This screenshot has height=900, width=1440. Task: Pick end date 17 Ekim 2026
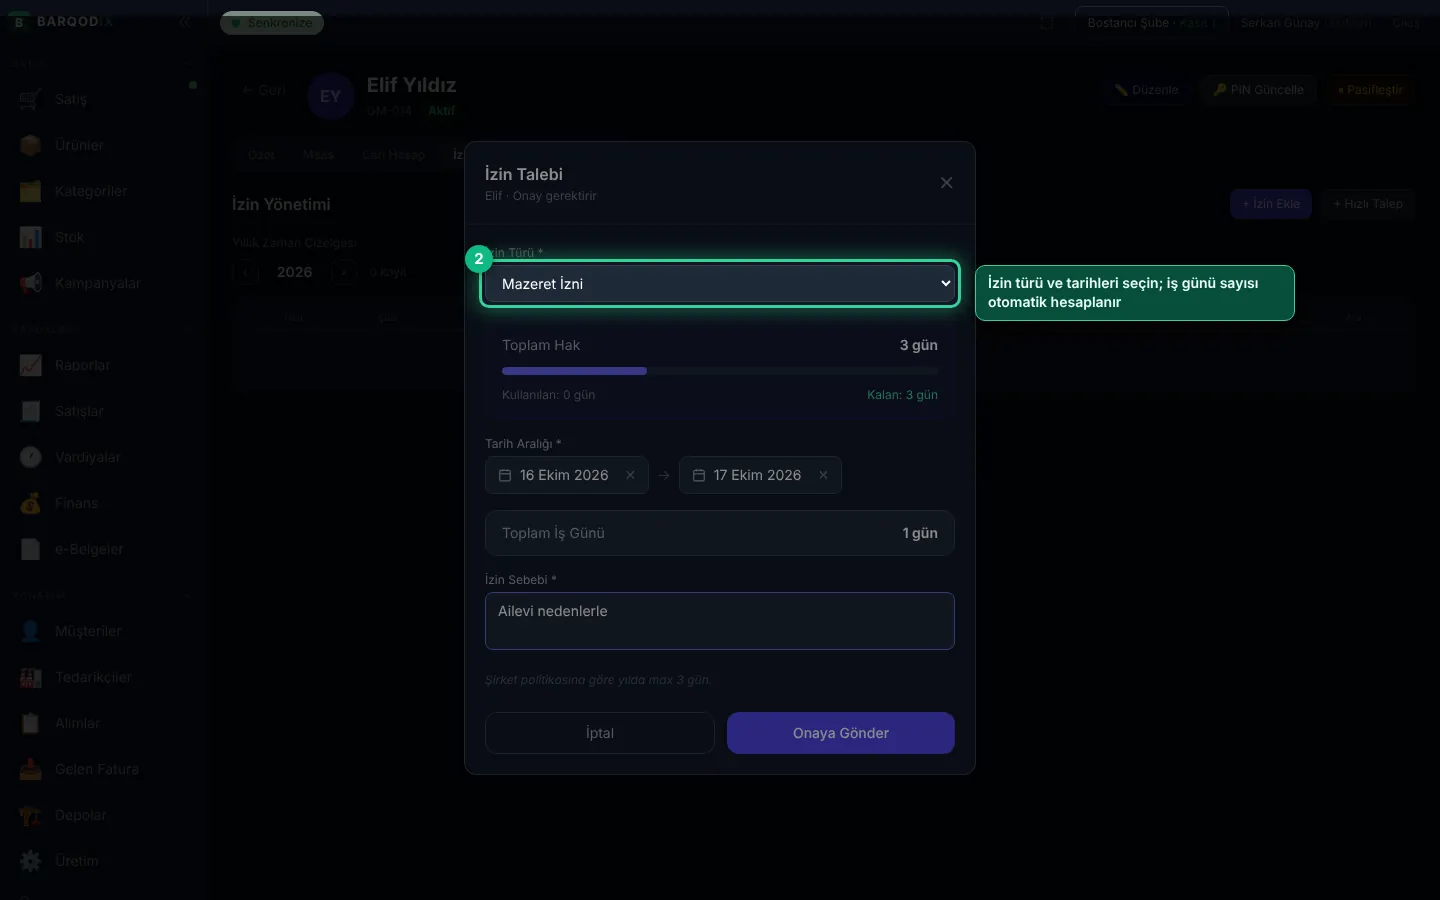point(760,475)
